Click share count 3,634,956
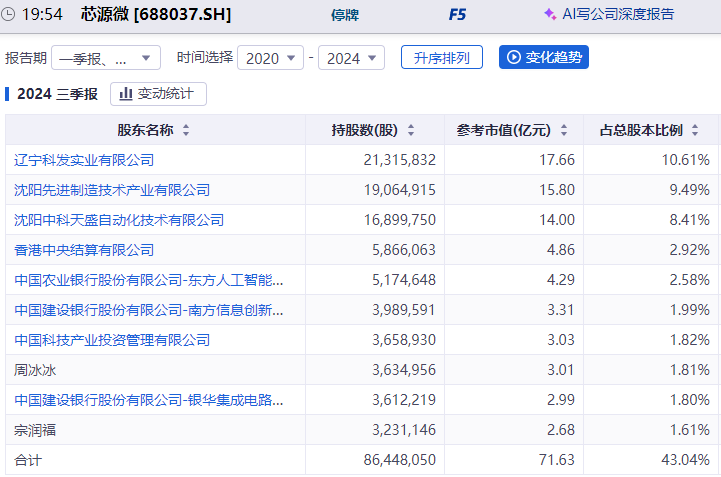Image resolution: width=721 pixels, height=477 pixels. (404, 370)
